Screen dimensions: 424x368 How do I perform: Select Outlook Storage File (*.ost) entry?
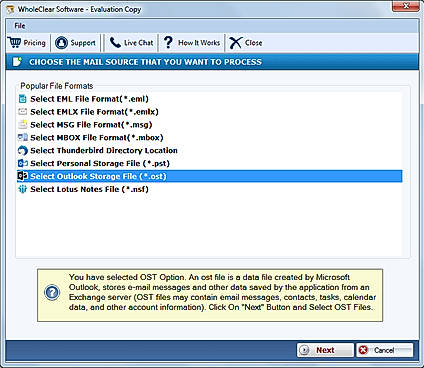click(x=210, y=176)
